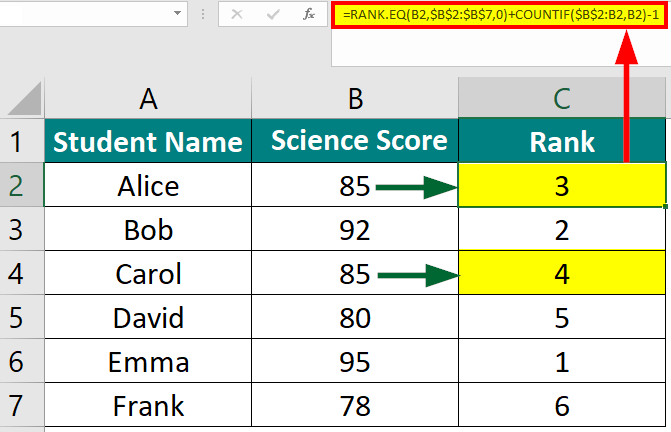Click David's science score 80
The height and width of the screenshot is (432, 671).
point(355,317)
